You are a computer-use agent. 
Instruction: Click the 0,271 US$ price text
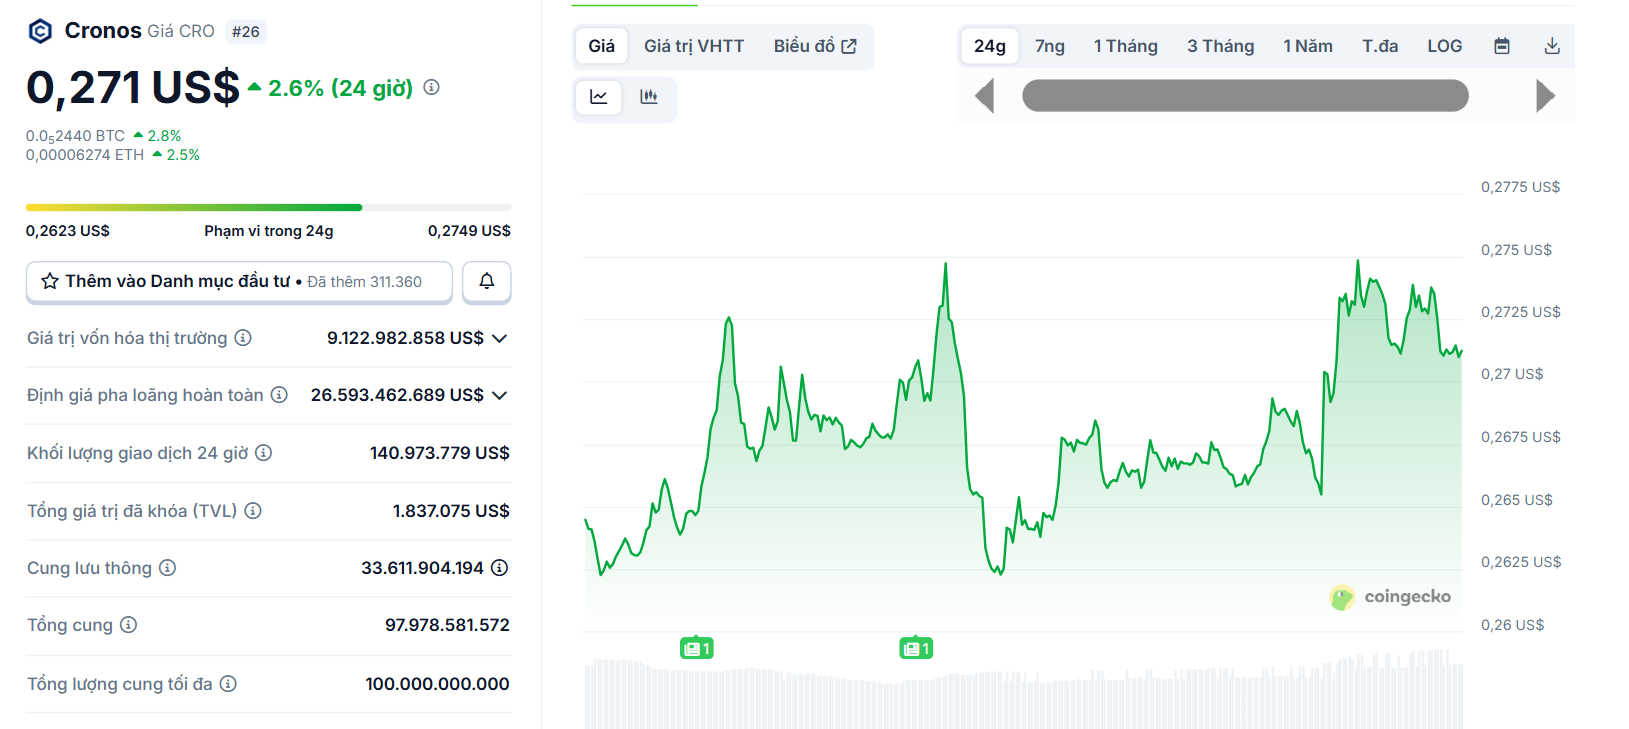tap(133, 88)
